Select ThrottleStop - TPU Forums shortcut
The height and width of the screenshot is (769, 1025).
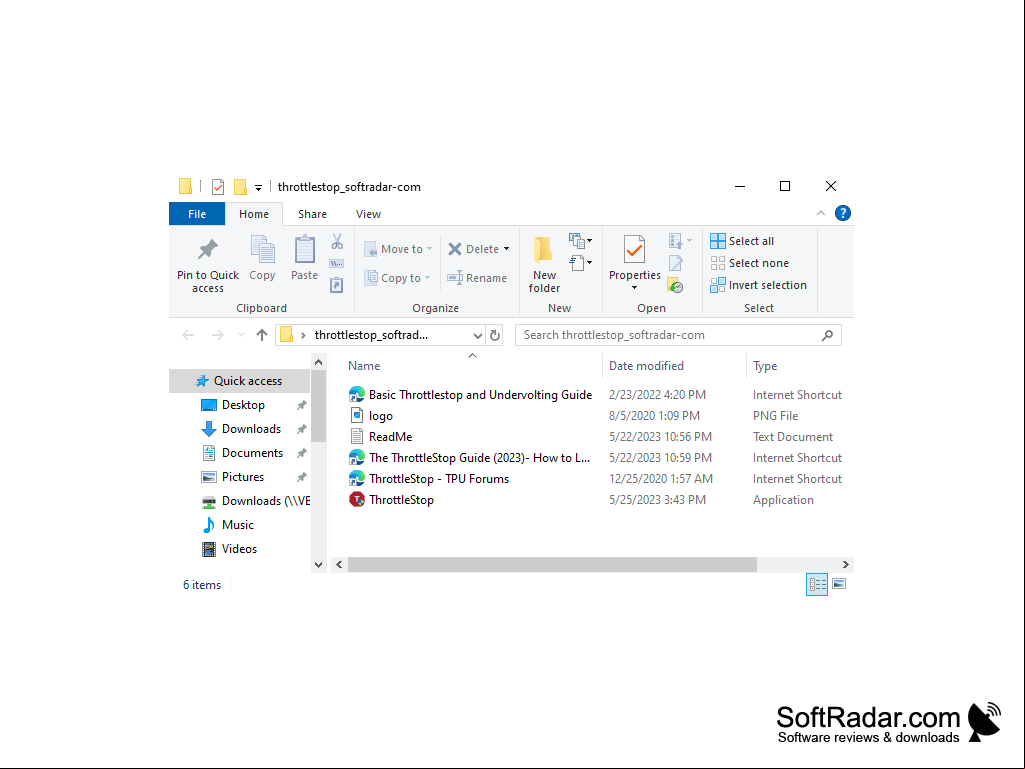(x=429, y=479)
